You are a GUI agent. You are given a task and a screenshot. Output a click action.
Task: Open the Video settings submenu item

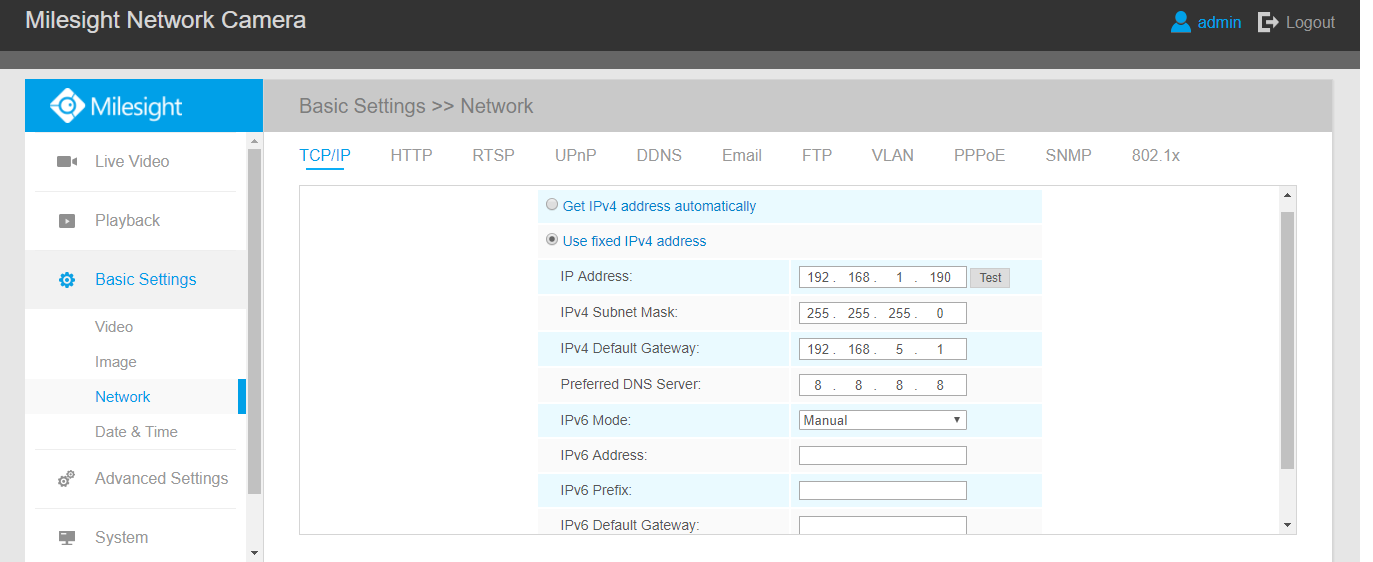pyautogui.click(x=114, y=327)
